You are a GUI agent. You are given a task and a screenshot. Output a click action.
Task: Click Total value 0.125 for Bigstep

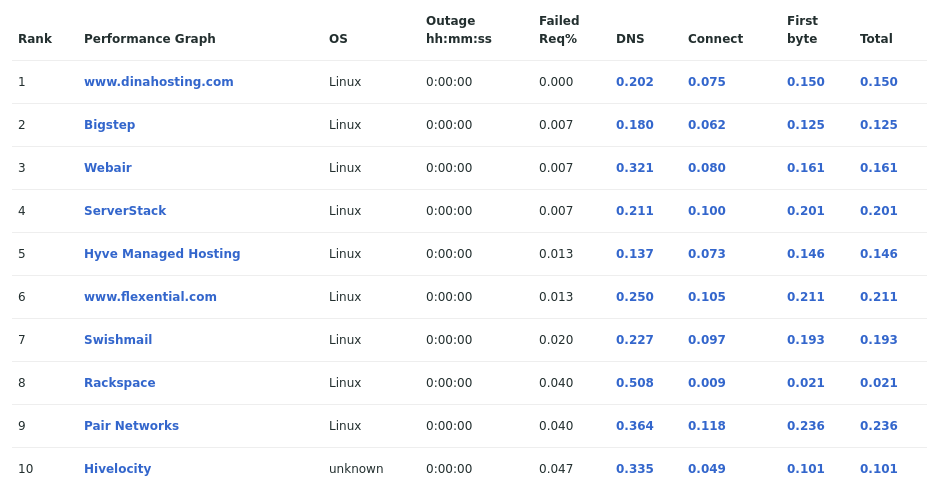[x=879, y=125]
